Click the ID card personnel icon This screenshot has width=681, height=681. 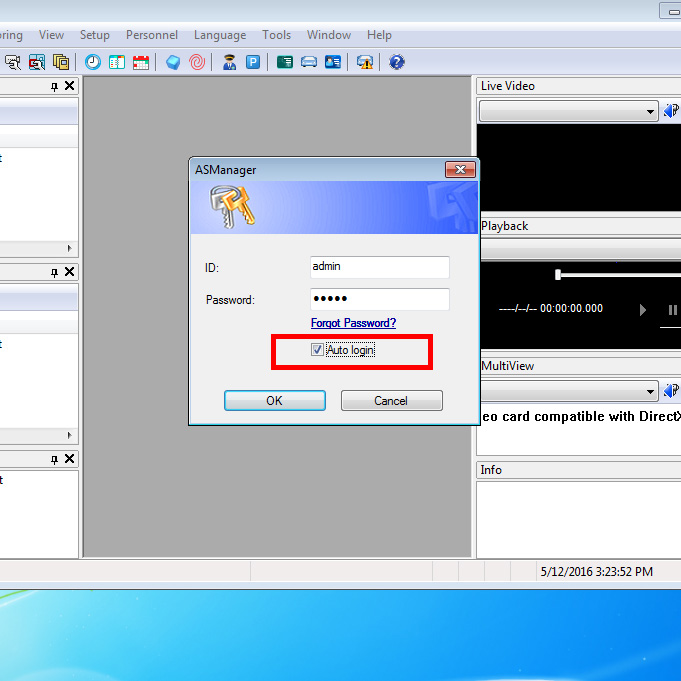coord(333,62)
